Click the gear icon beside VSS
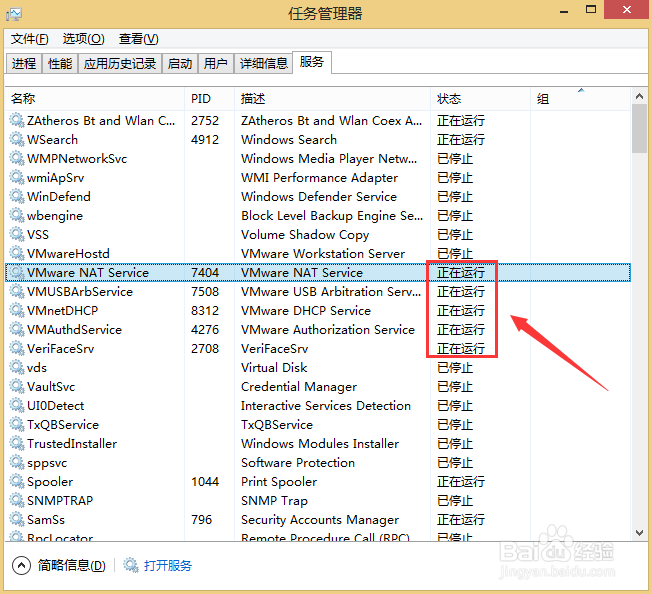652x594 pixels. pyautogui.click(x=17, y=234)
